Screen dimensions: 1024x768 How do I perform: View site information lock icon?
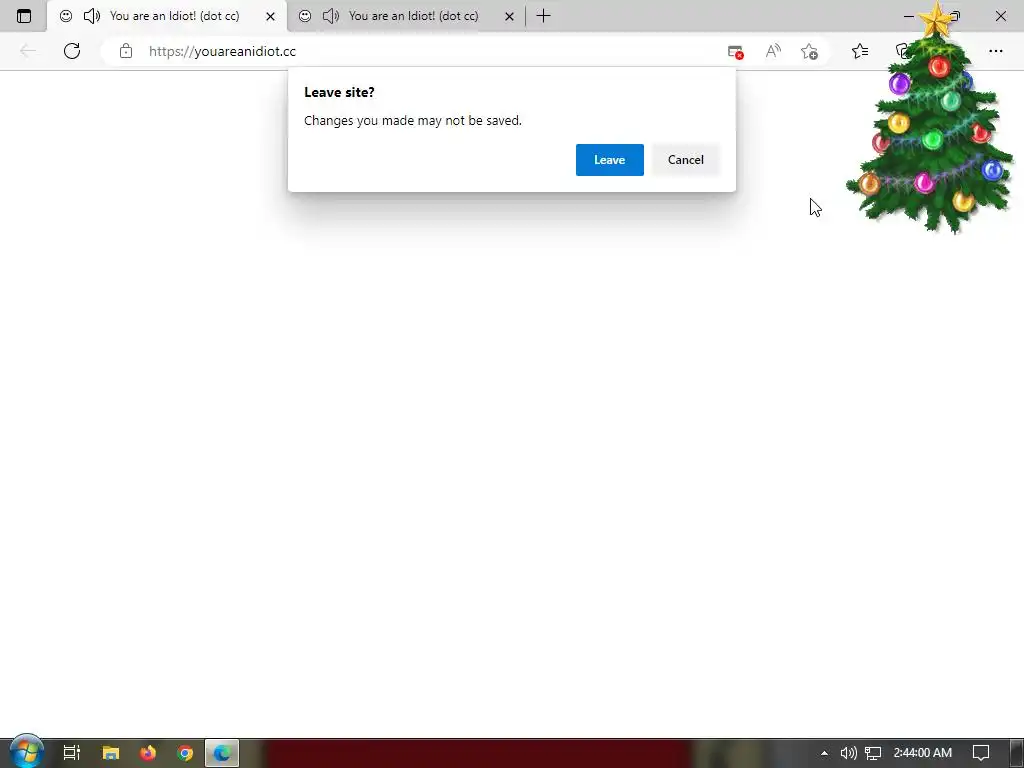126,51
